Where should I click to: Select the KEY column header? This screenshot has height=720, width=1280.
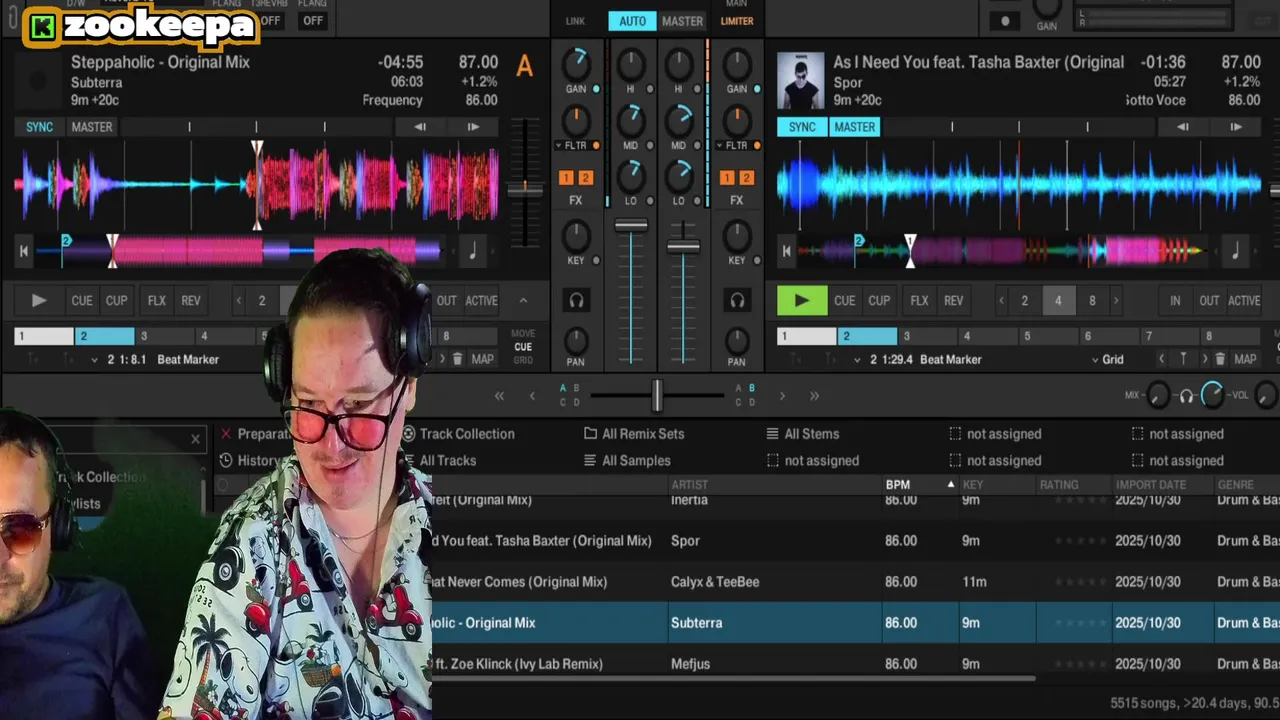tap(973, 485)
